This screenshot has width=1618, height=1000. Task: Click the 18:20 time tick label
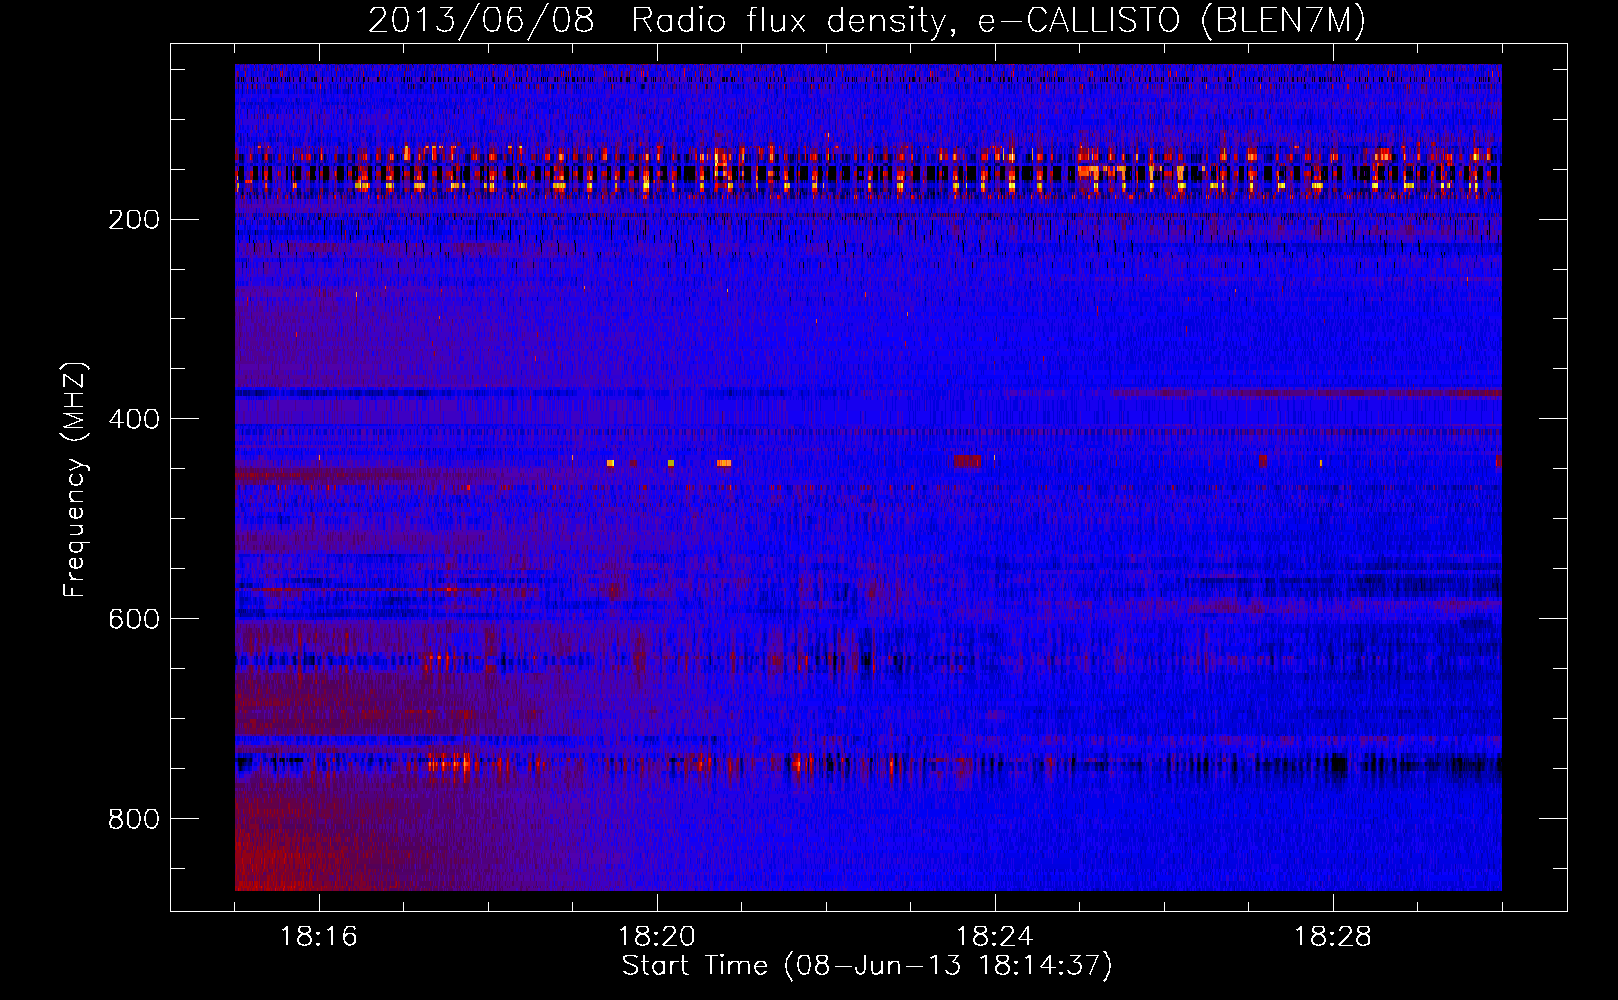657,937
